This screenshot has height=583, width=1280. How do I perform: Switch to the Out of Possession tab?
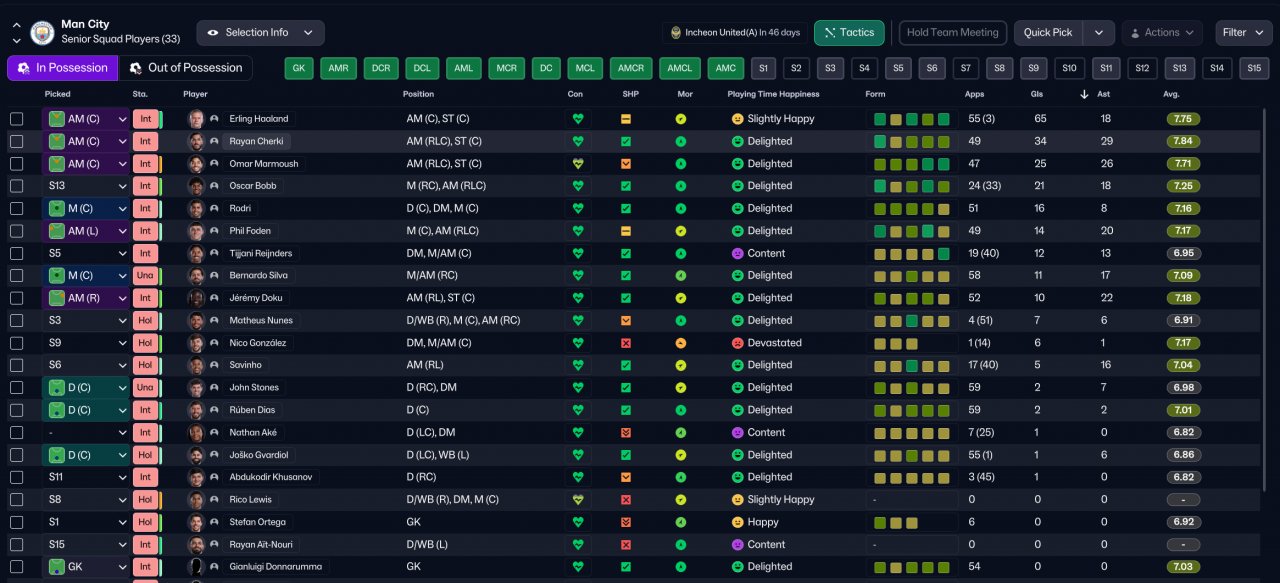tap(186, 68)
